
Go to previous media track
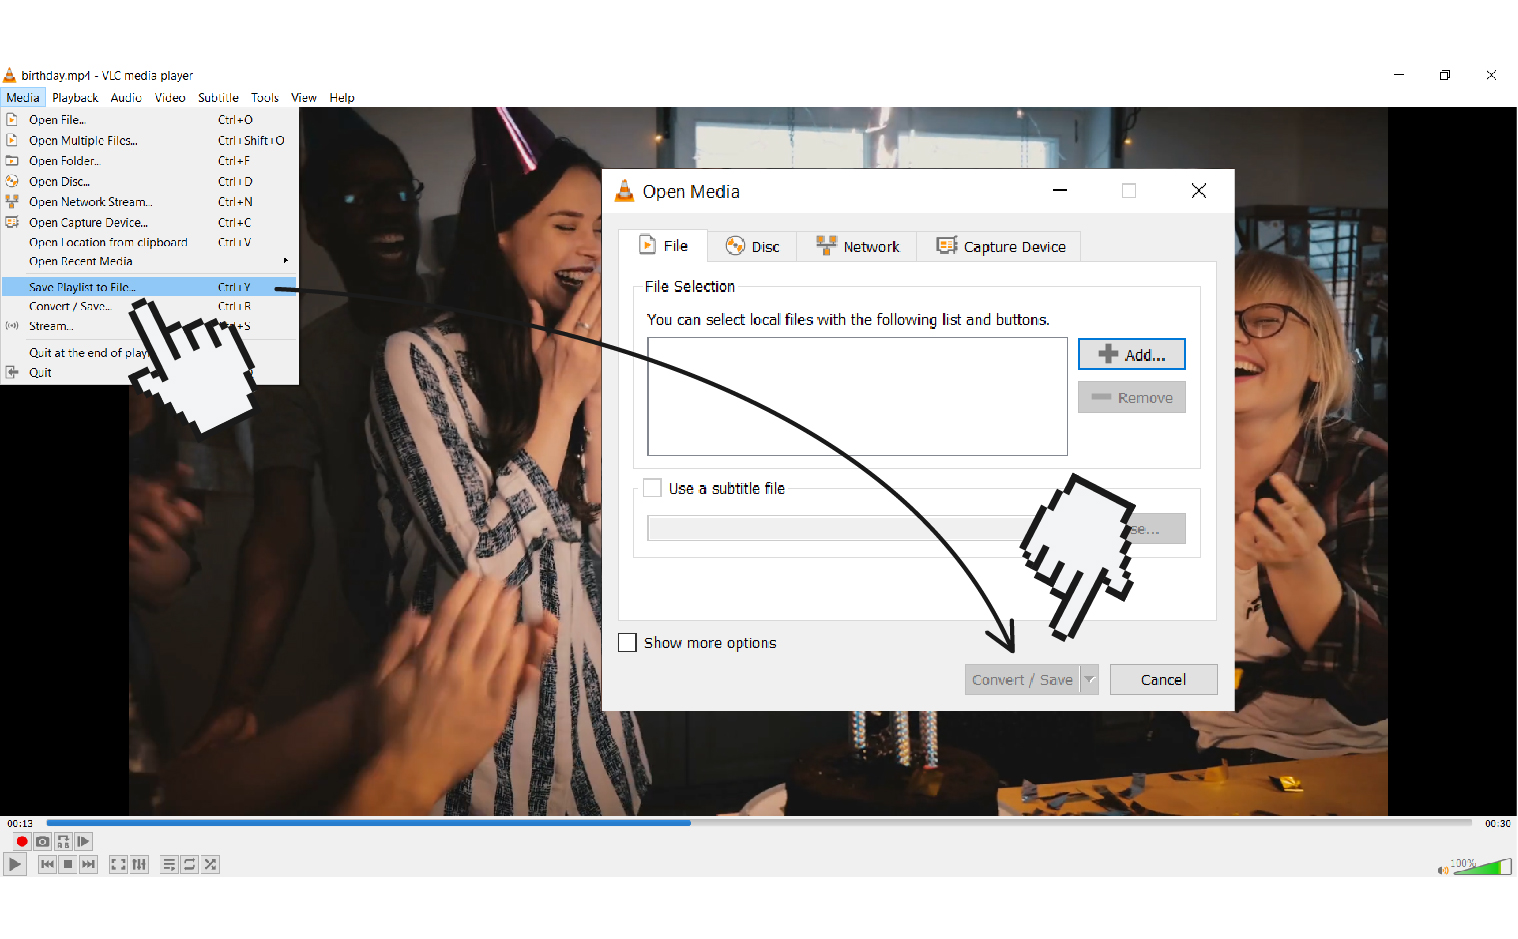click(x=47, y=864)
